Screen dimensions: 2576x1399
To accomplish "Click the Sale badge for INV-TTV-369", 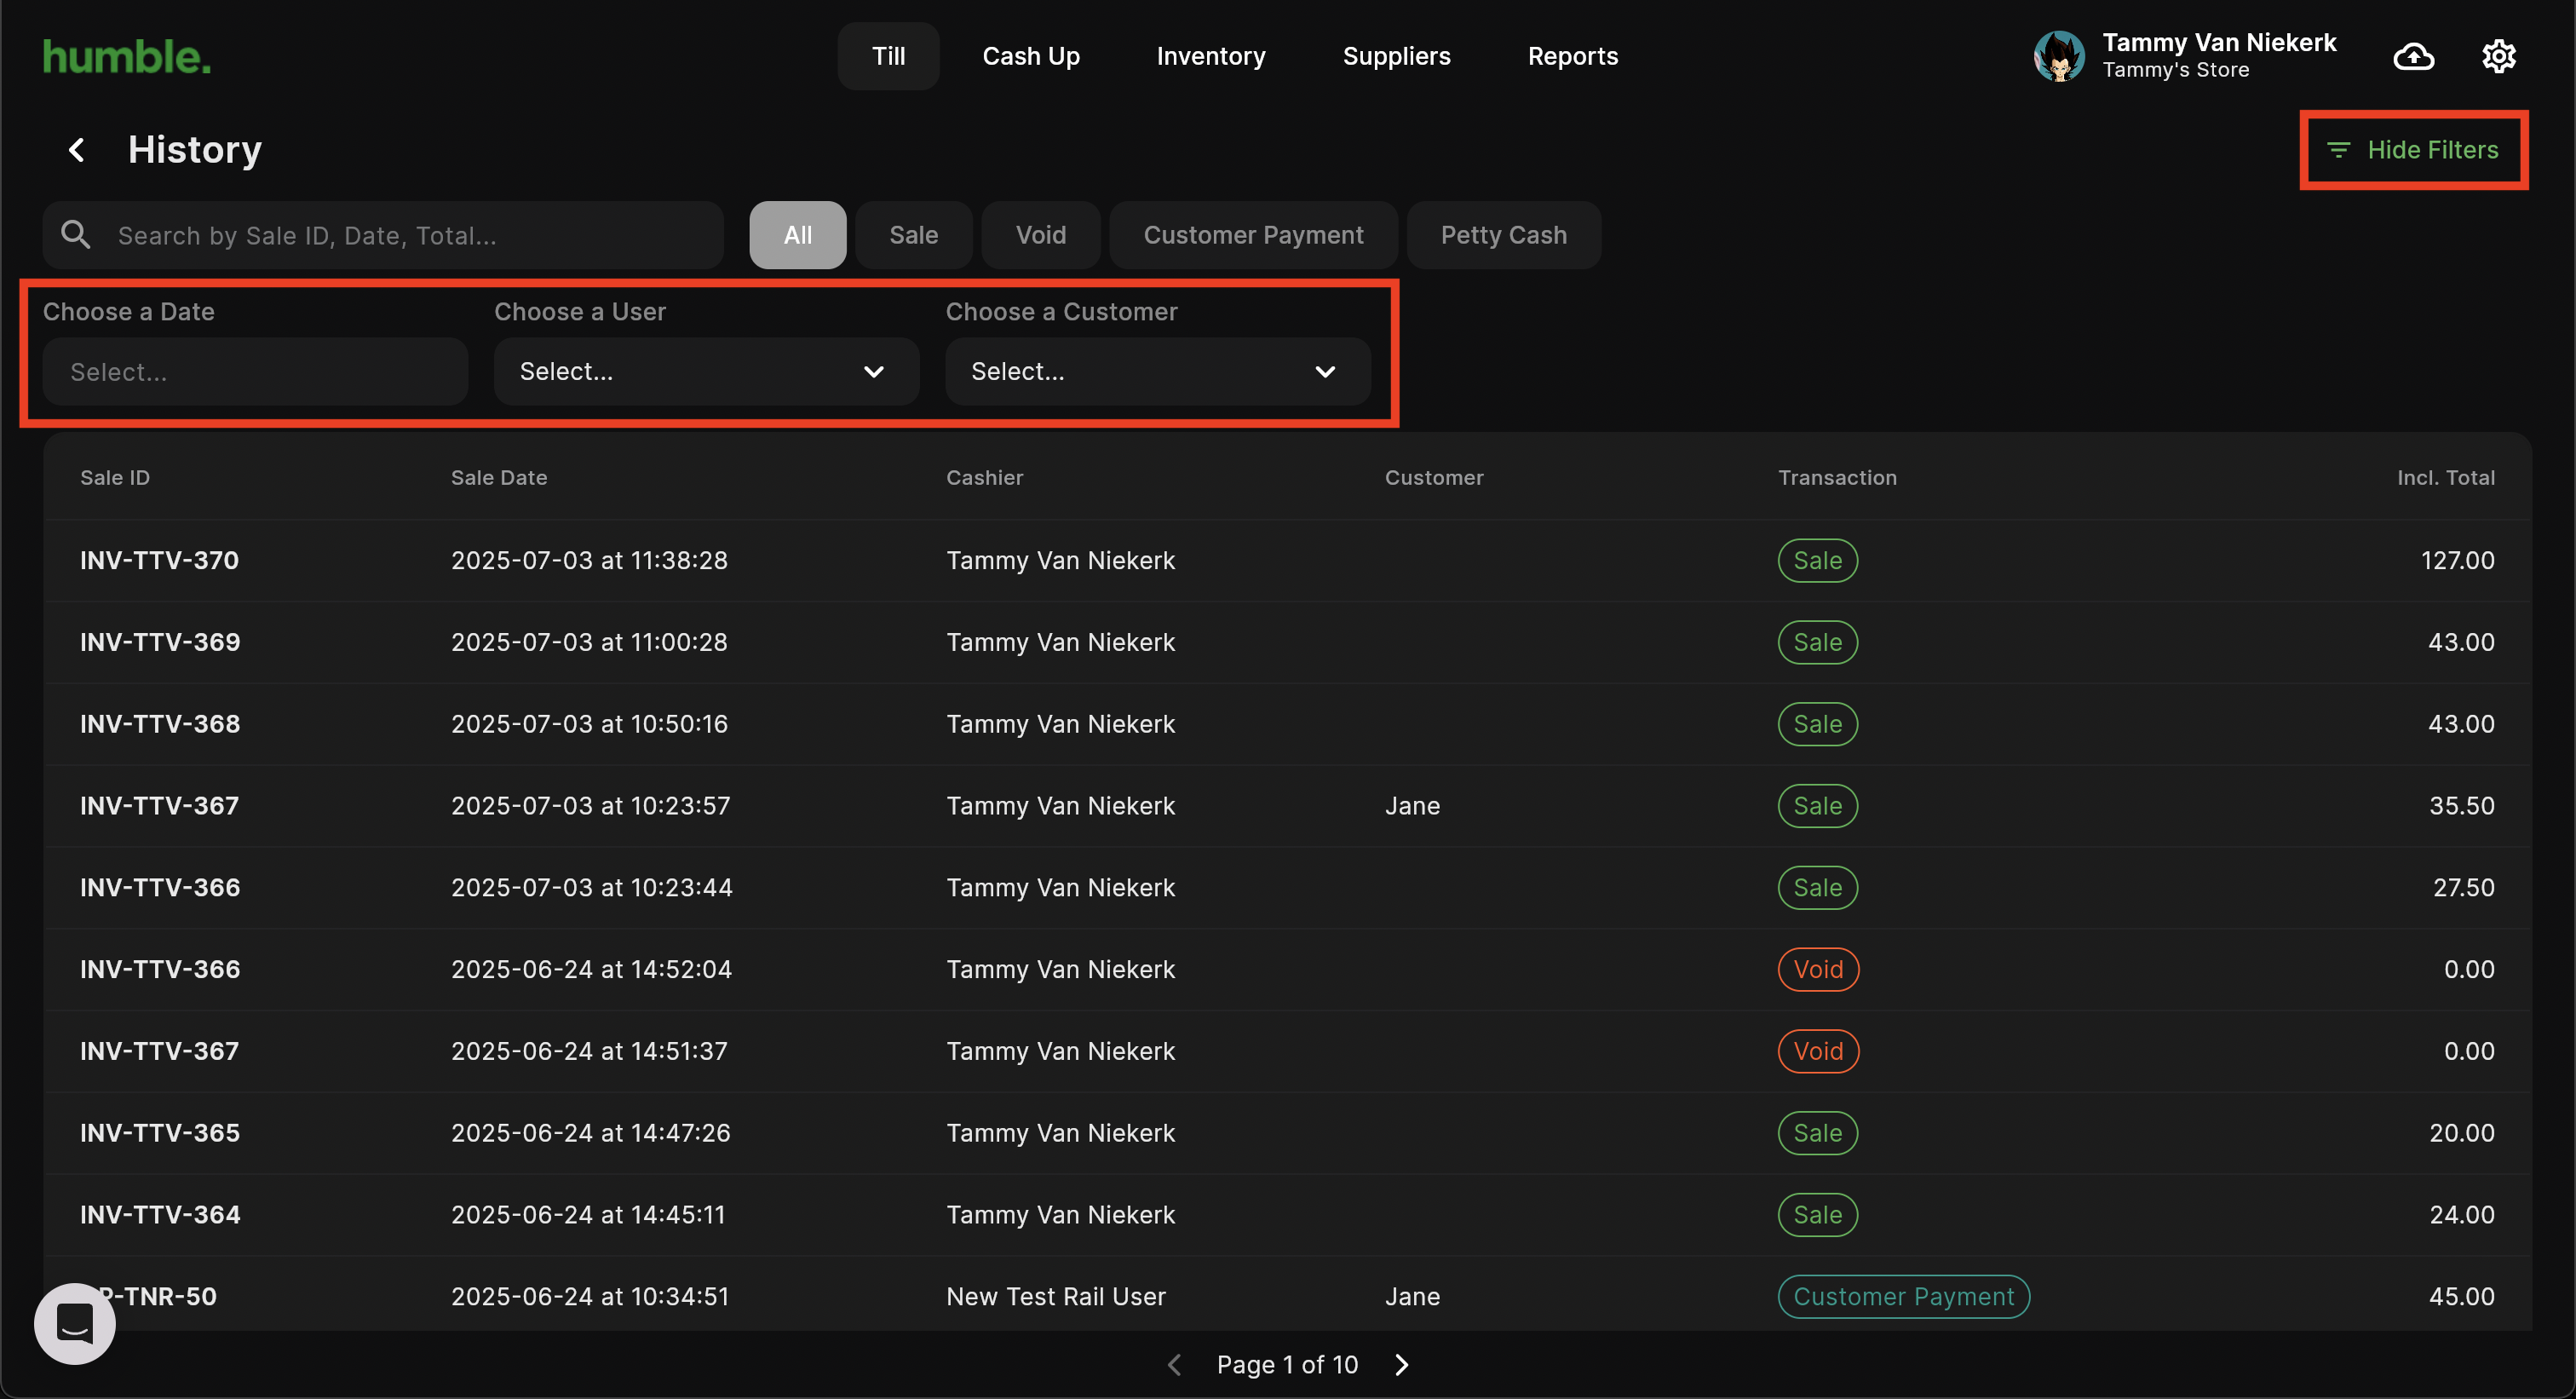I will [x=1817, y=642].
